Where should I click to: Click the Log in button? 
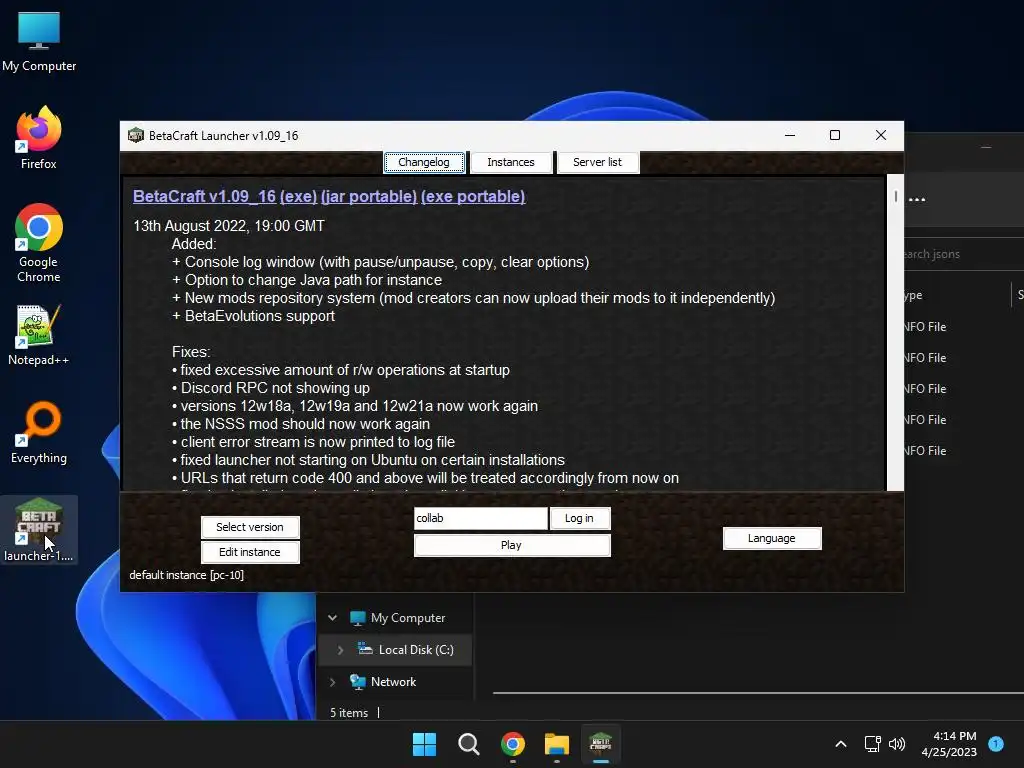(x=580, y=518)
